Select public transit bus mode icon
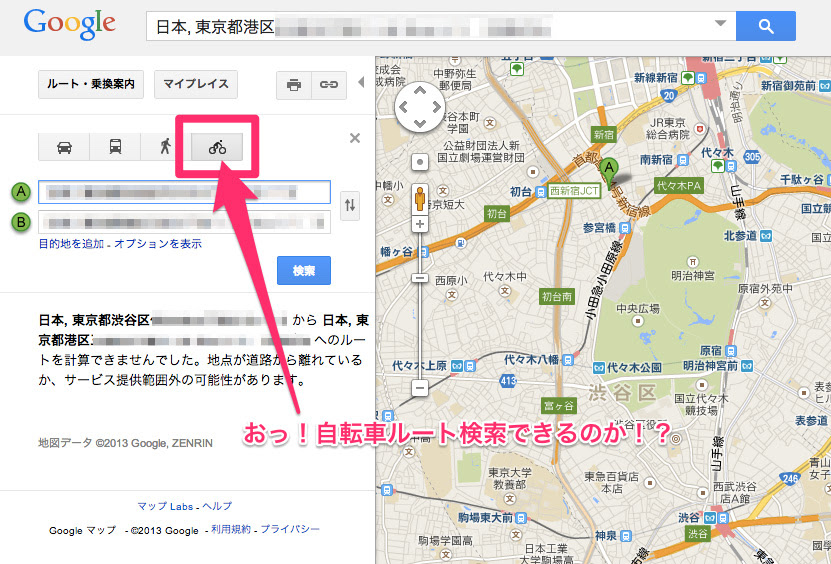This screenshot has height=564, width=831. click(115, 147)
